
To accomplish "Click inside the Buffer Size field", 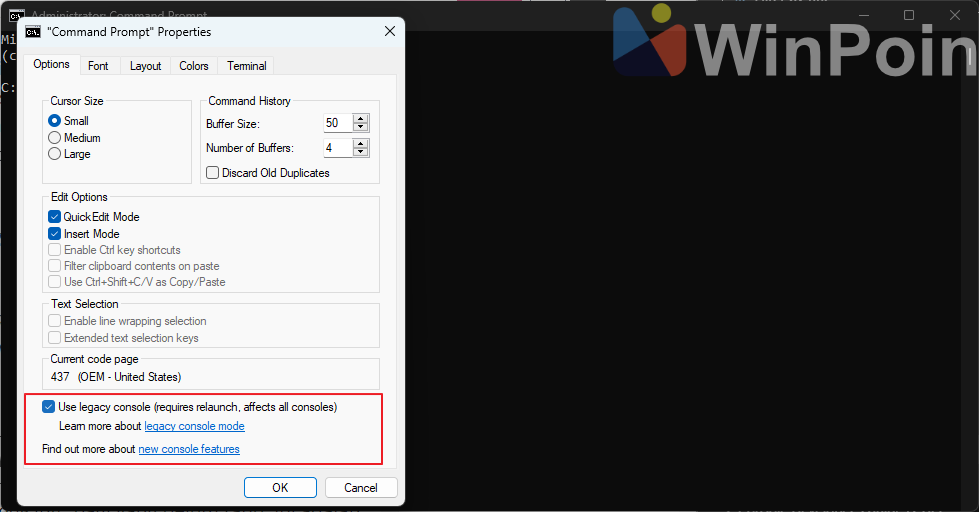I will [x=337, y=124].
